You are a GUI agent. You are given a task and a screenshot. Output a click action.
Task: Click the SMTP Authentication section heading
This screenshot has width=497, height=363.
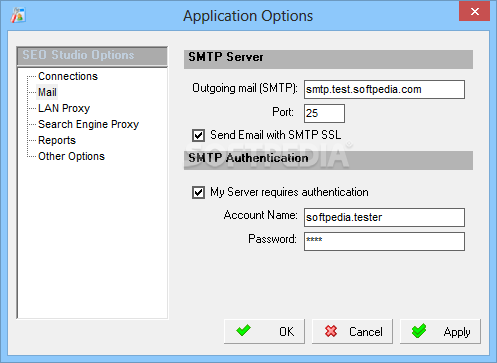tap(328, 160)
